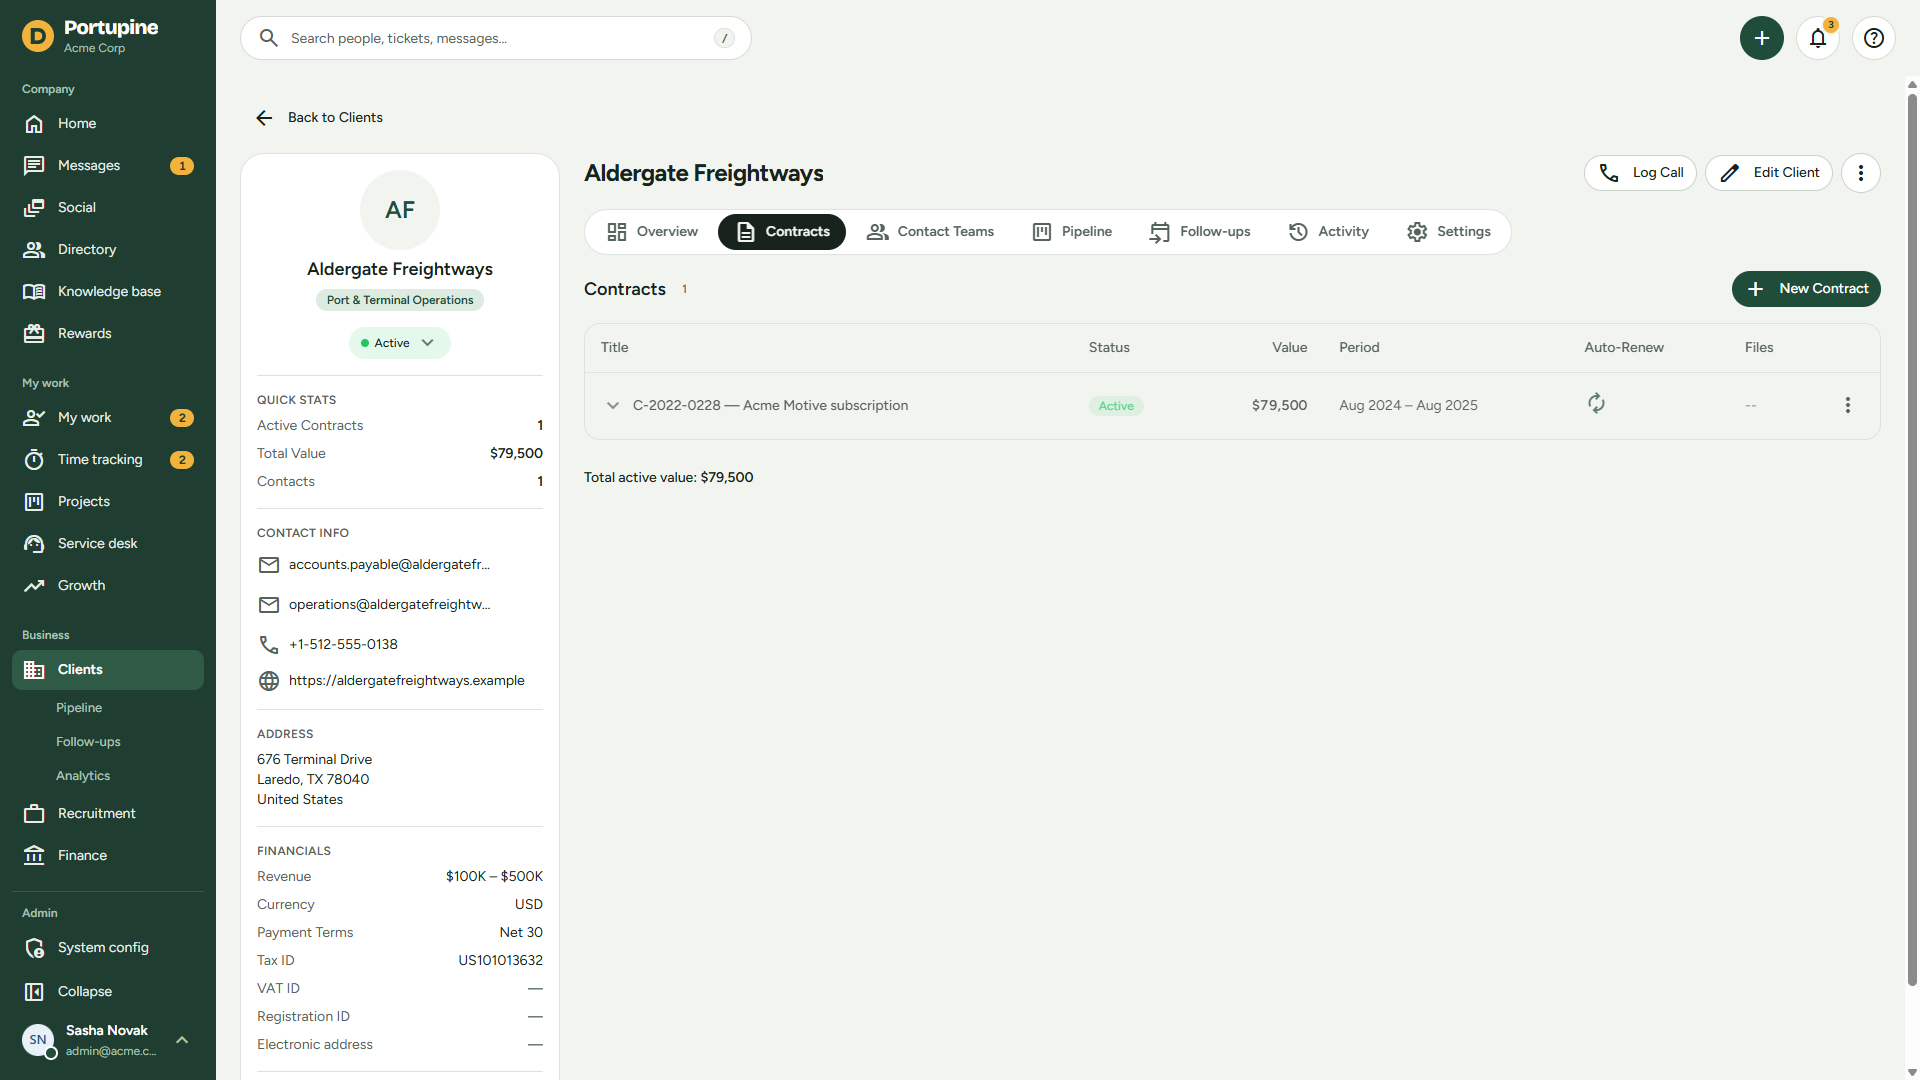Screen dimensions: 1920x1080
Task: Click the Edit Client button
Action: point(1769,173)
